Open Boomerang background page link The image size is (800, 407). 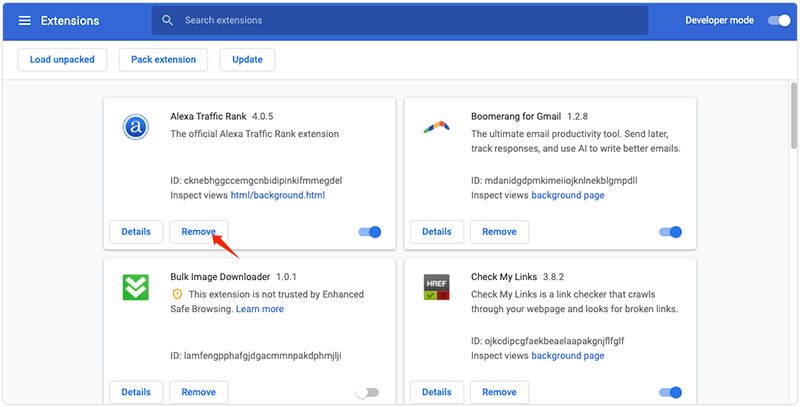[x=568, y=195]
